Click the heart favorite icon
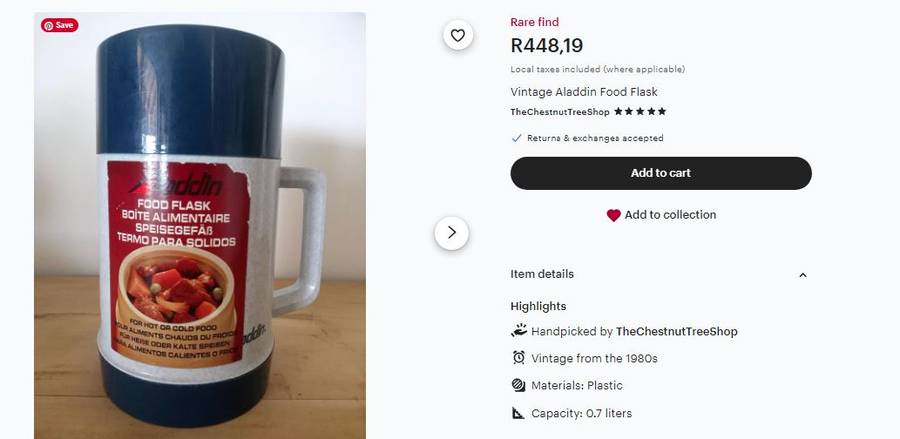Viewport: 900px width, 439px height. [457, 36]
